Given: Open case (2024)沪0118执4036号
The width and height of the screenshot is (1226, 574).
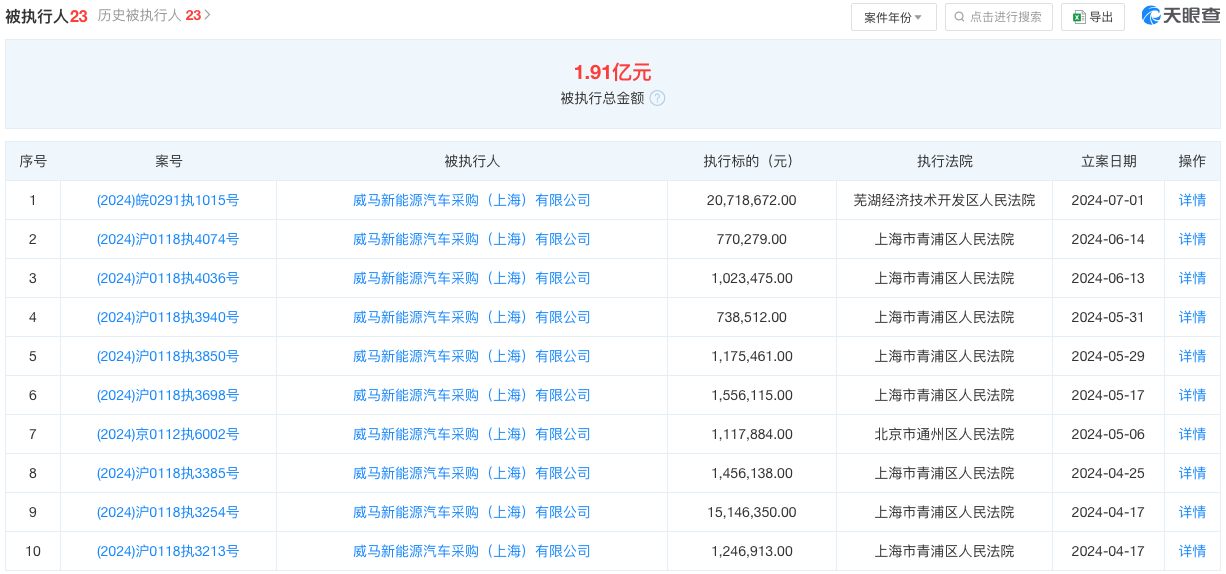Looking at the screenshot, I should coord(168,278).
